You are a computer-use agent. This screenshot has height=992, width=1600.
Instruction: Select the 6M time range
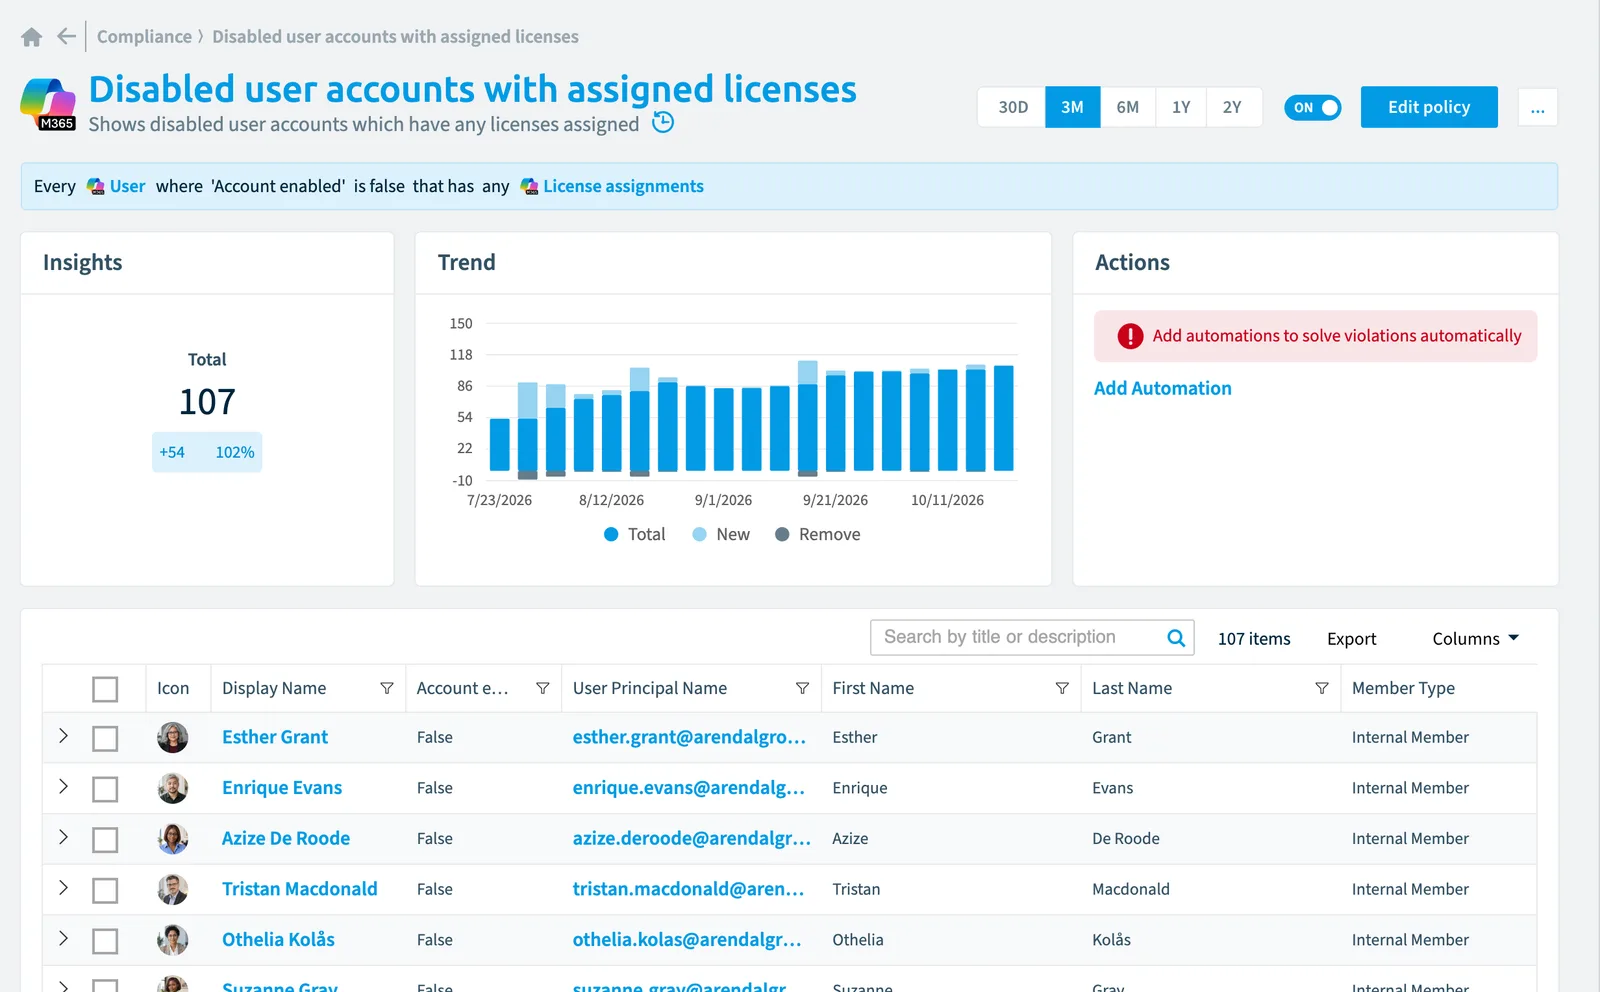[x=1127, y=107]
